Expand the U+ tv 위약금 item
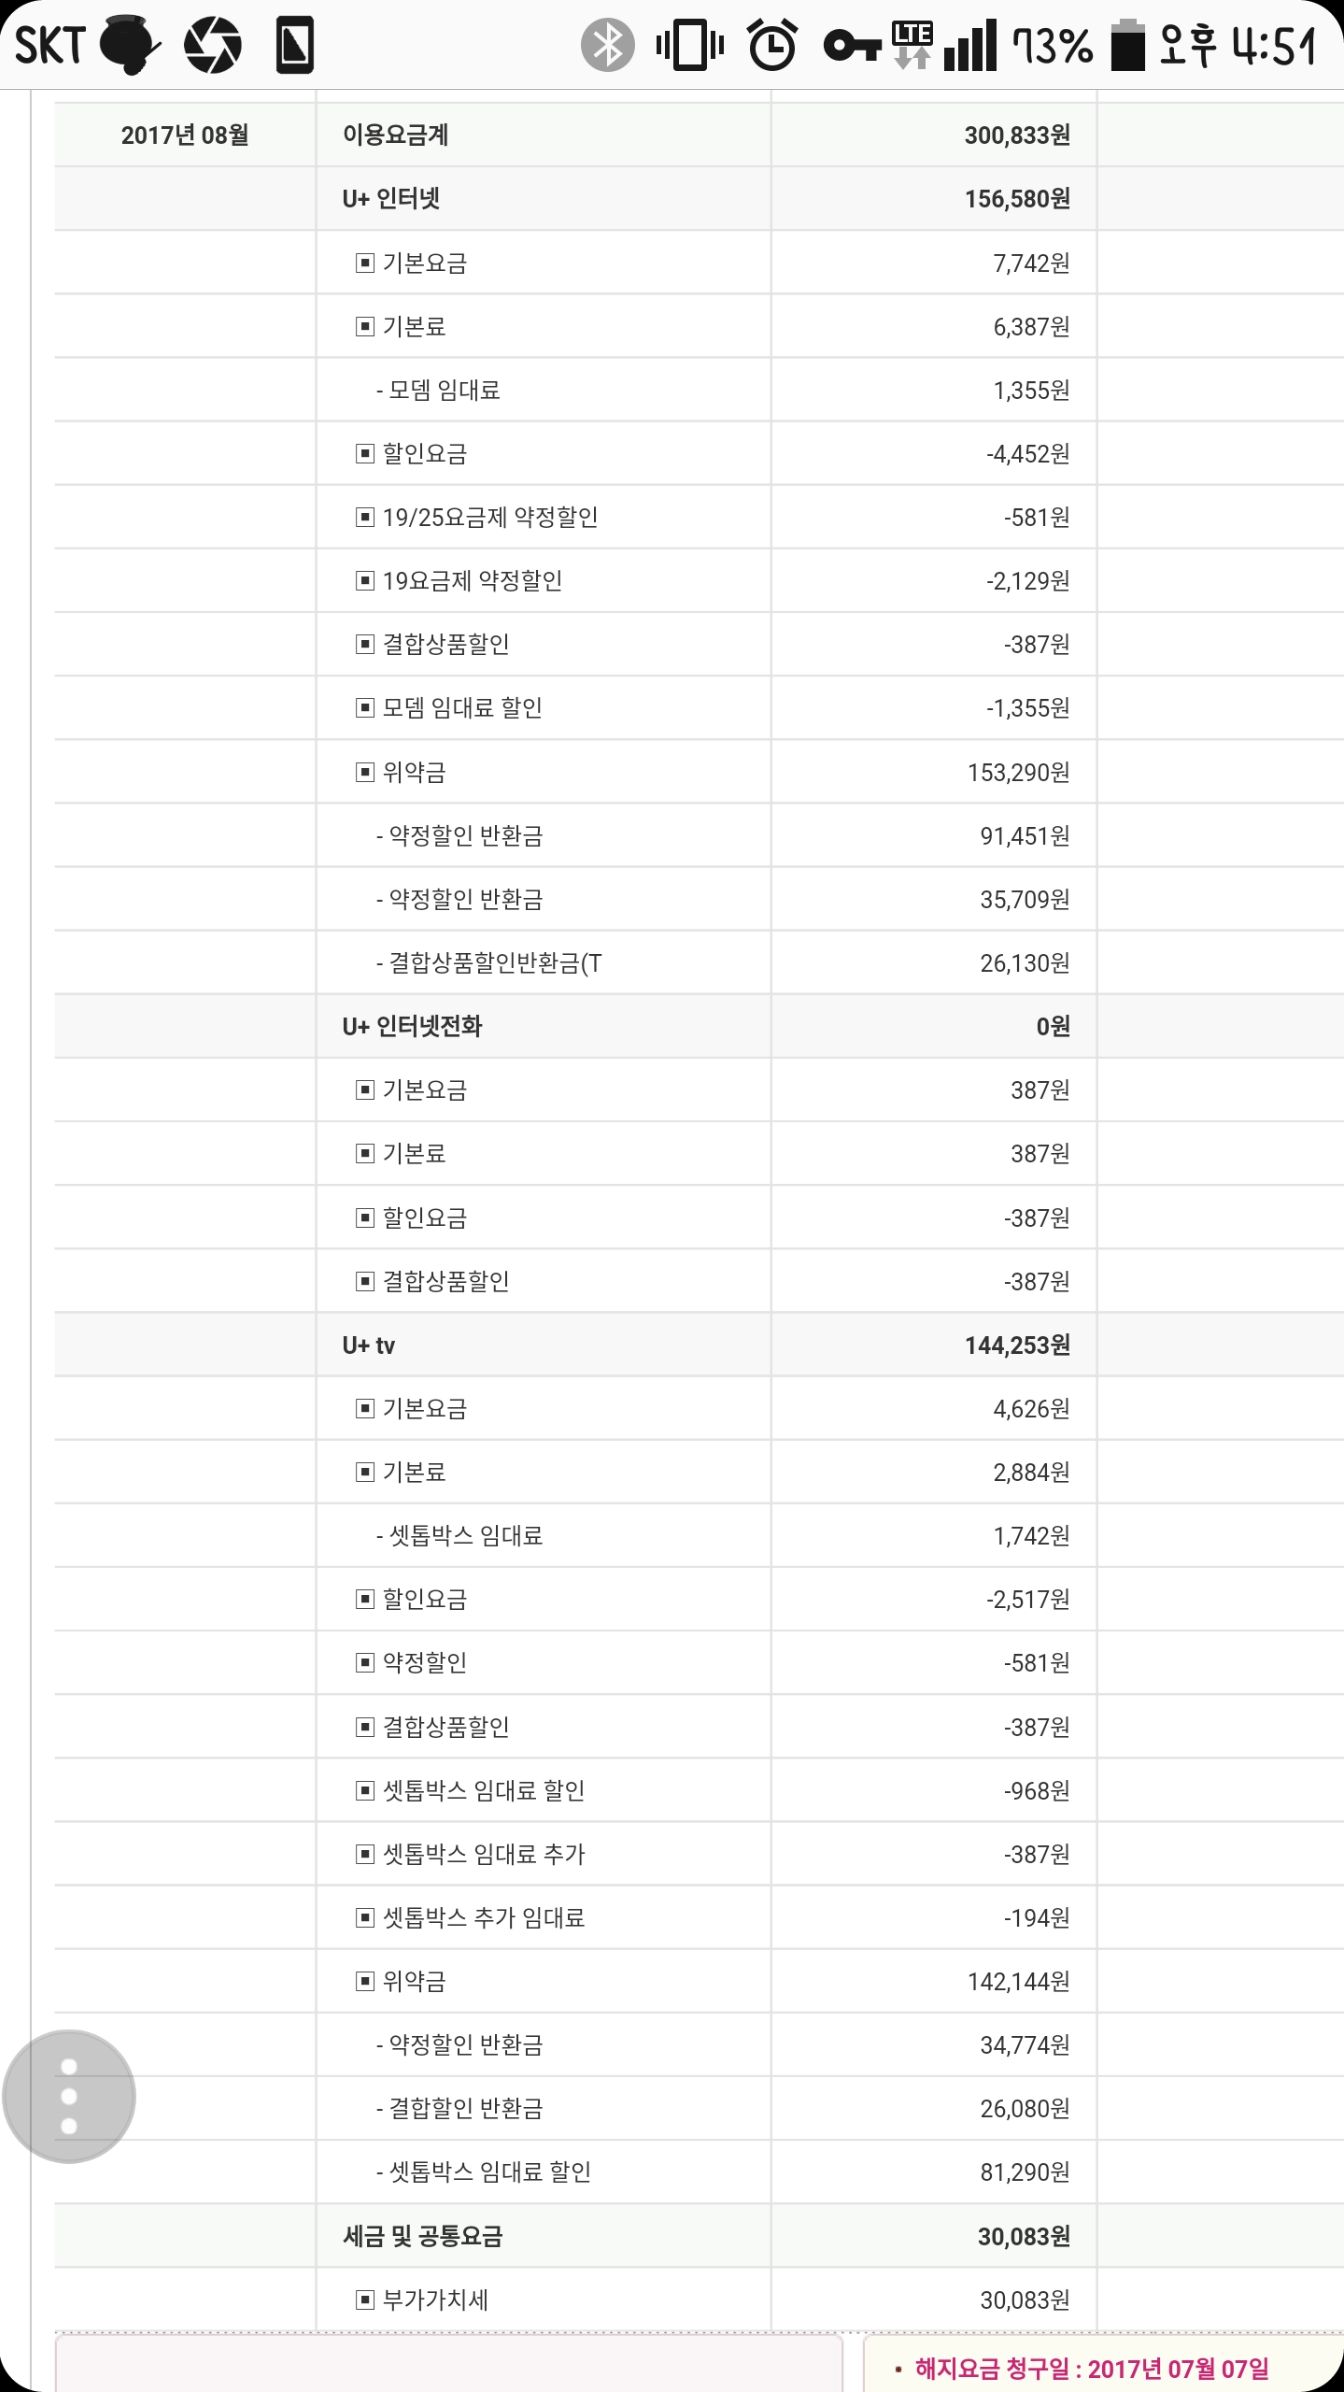 365,1981
